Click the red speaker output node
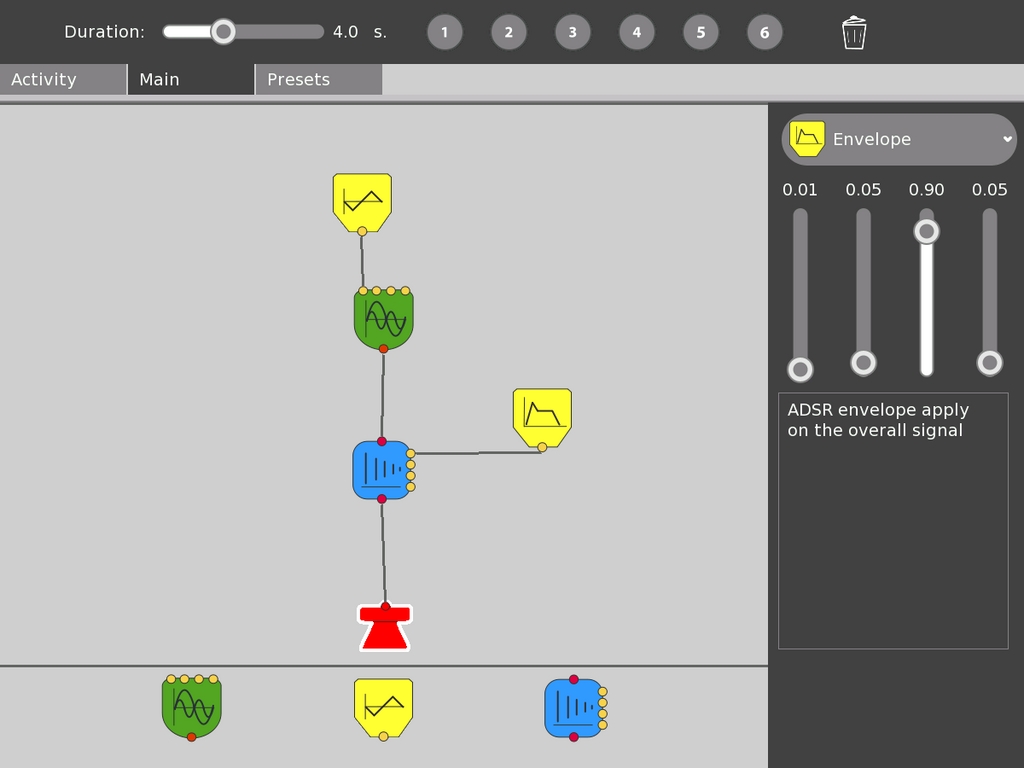 click(385, 628)
